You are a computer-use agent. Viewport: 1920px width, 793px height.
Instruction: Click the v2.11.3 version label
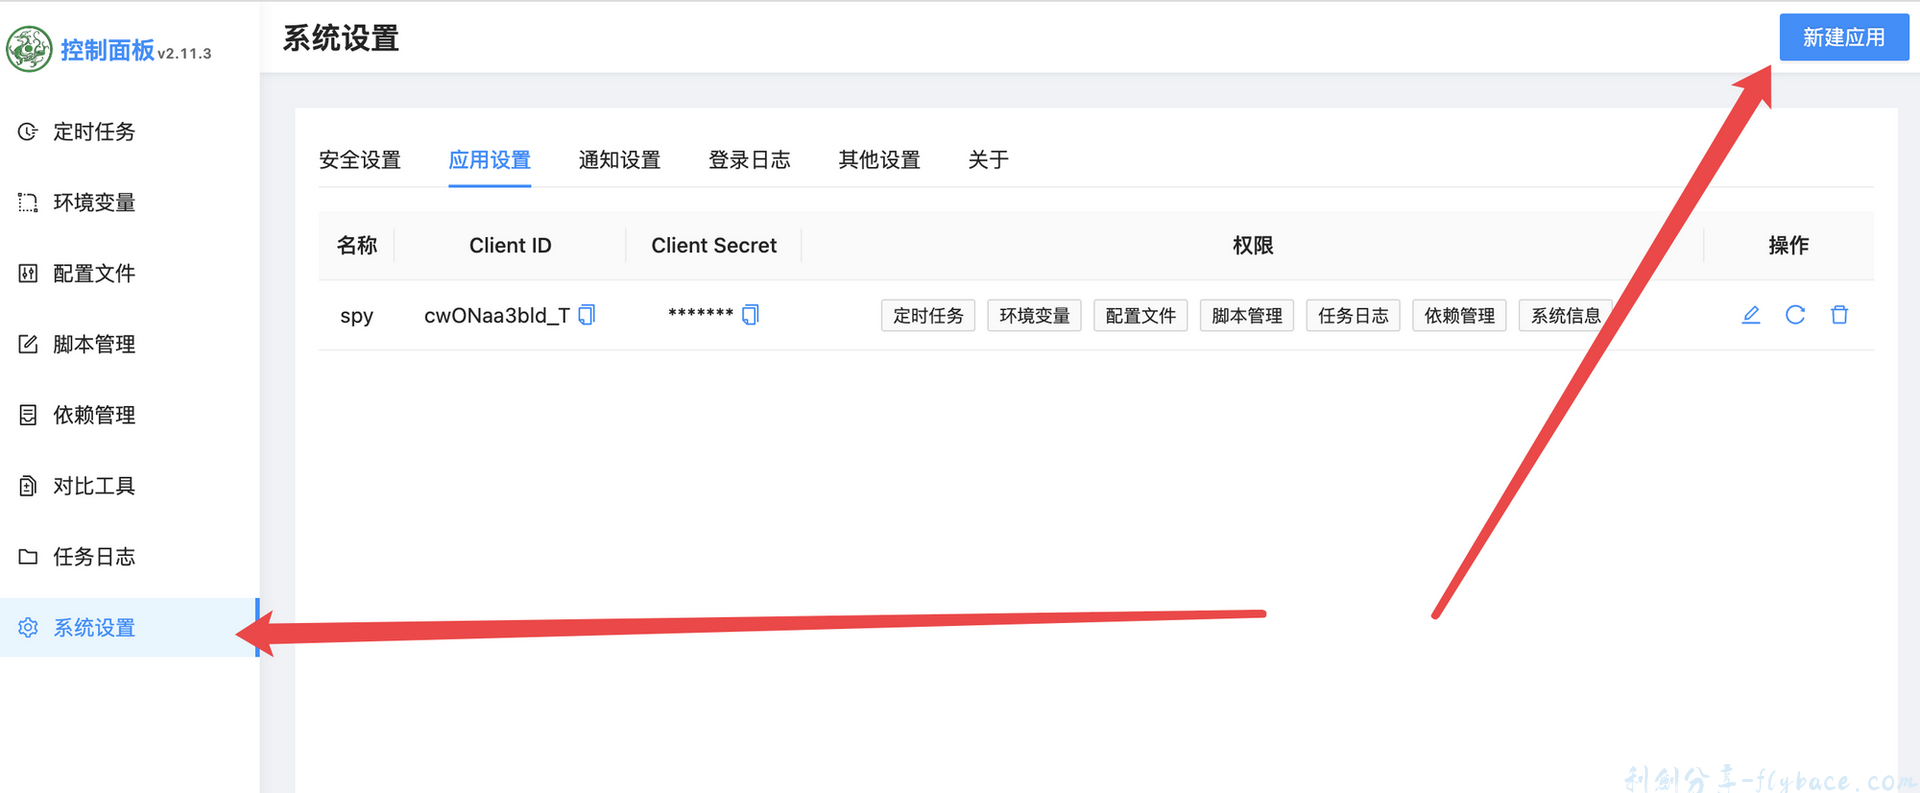point(184,54)
